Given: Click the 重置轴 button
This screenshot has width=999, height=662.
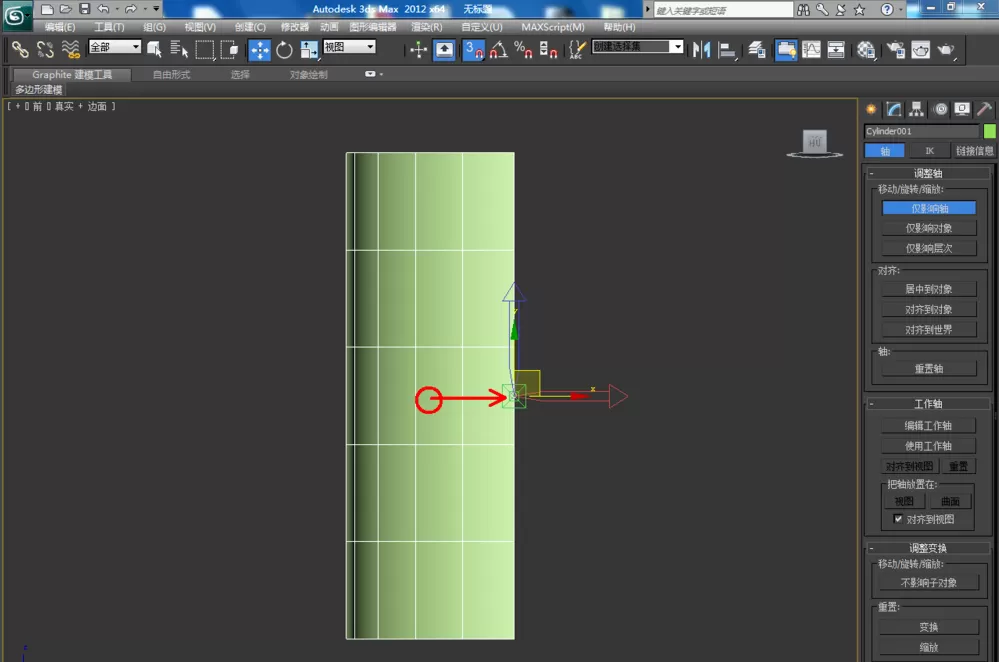Looking at the screenshot, I should click(x=929, y=369).
